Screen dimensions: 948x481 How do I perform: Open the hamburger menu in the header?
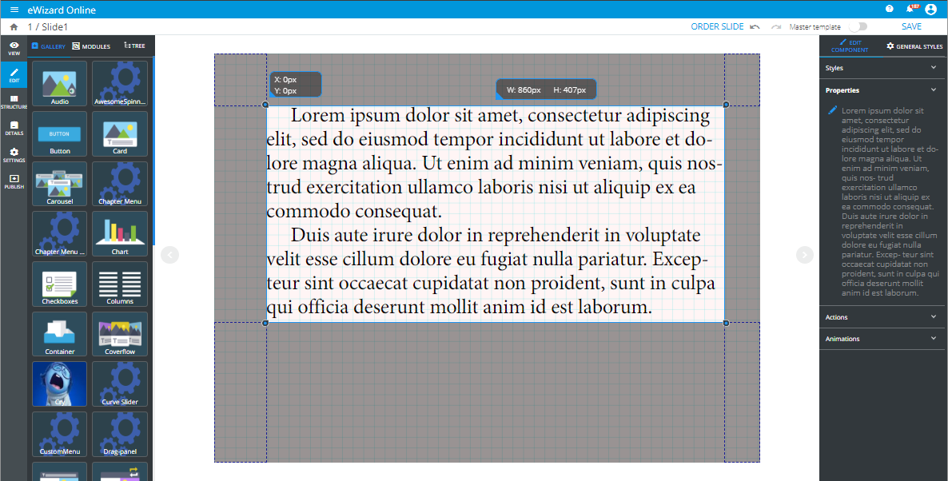pos(14,9)
